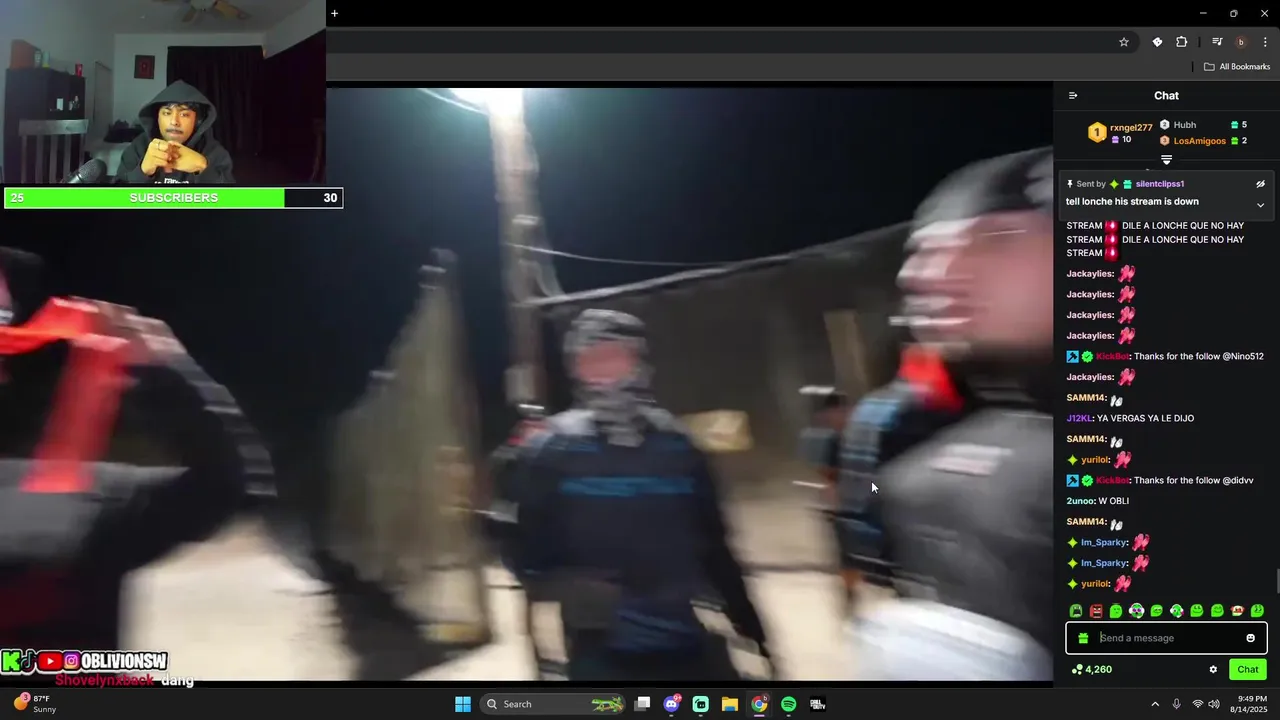The image size is (1280, 720).
Task: Open a new browser tab with plus
Action: coord(334,13)
